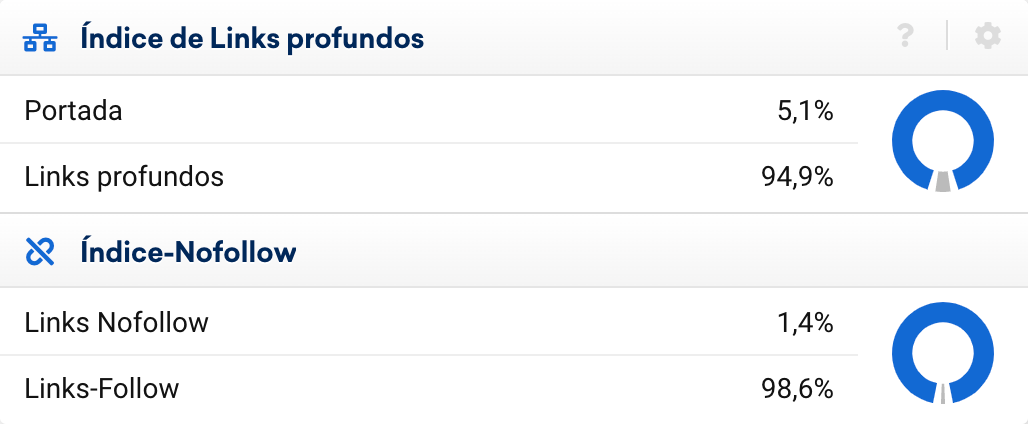
Task: Select the Portada row label
Action: (73, 110)
